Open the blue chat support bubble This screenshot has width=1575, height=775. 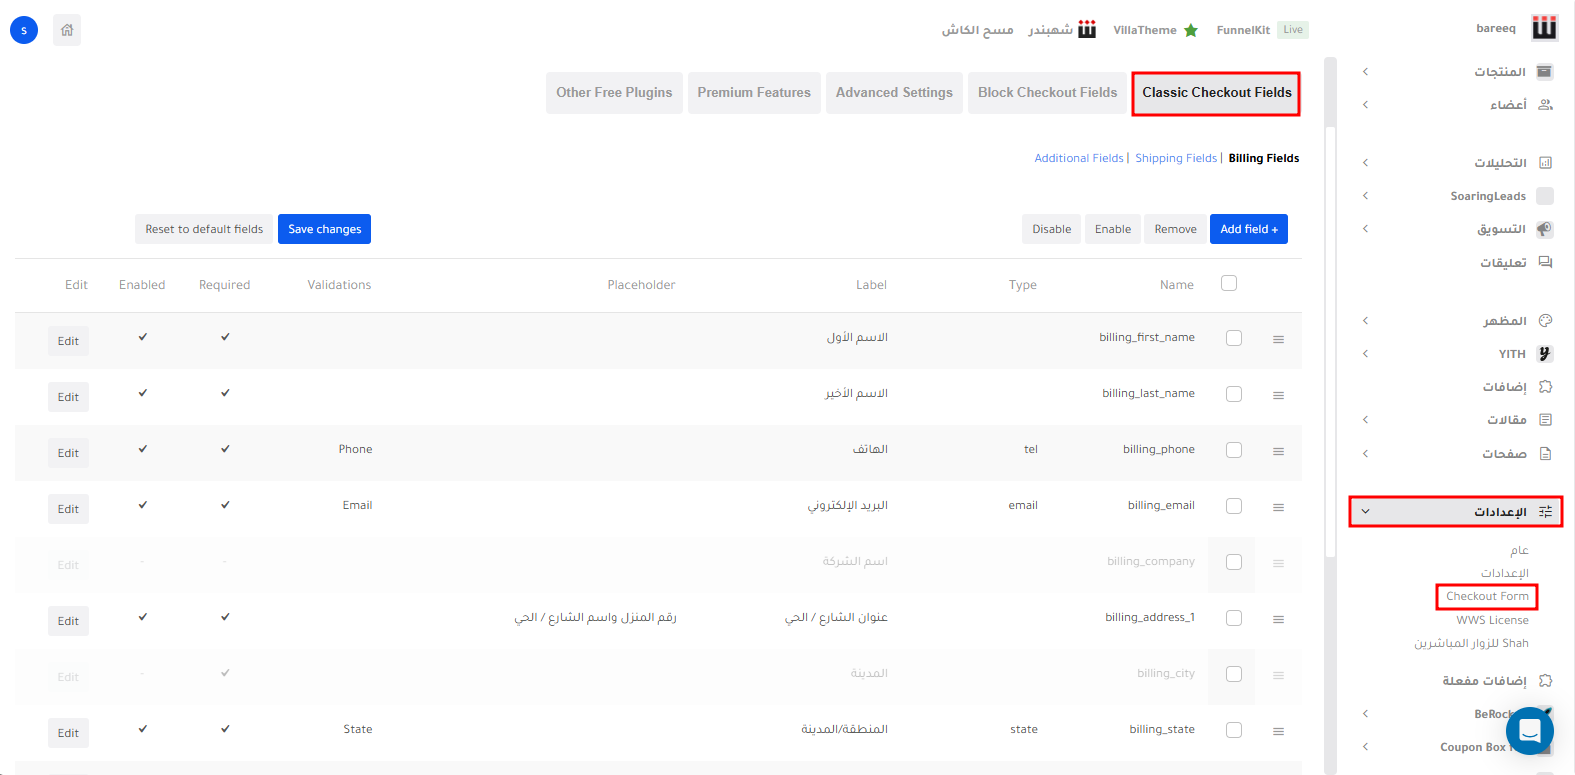1529,731
